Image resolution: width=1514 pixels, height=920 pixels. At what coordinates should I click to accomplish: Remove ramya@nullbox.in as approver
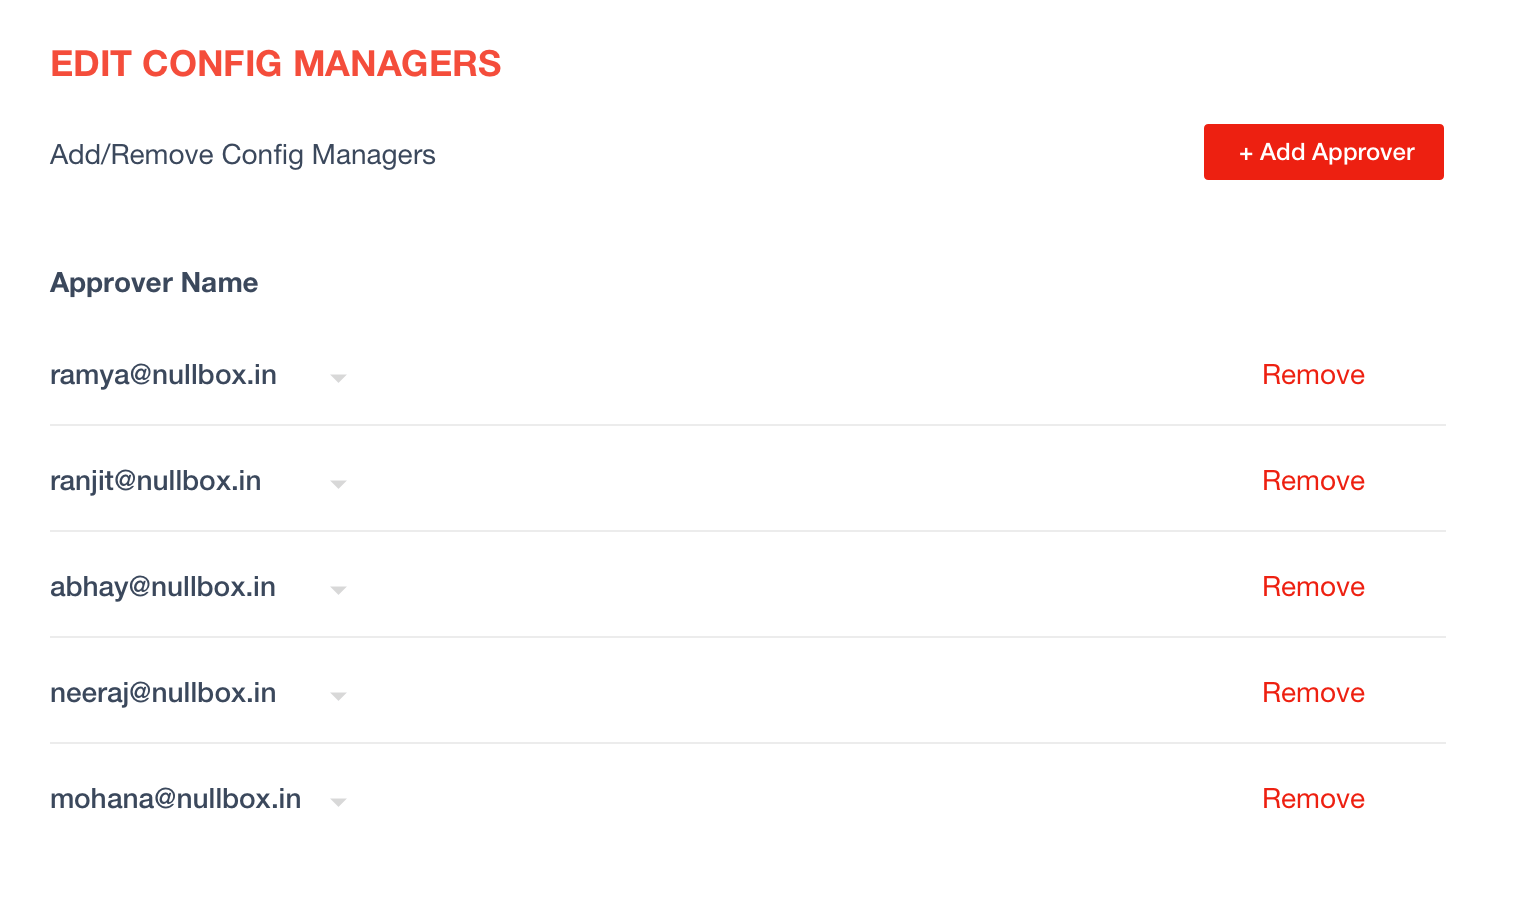click(x=1313, y=375)
